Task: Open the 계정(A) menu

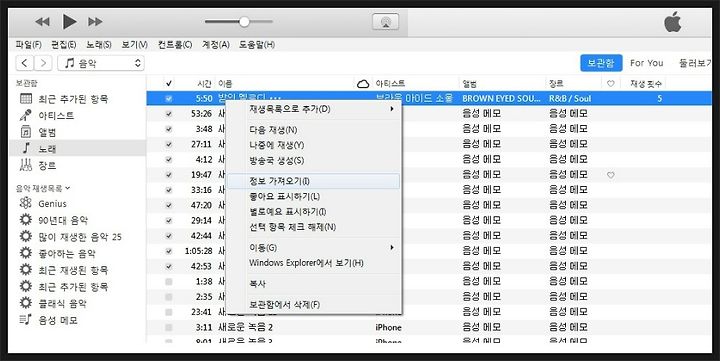Action: 216,45
